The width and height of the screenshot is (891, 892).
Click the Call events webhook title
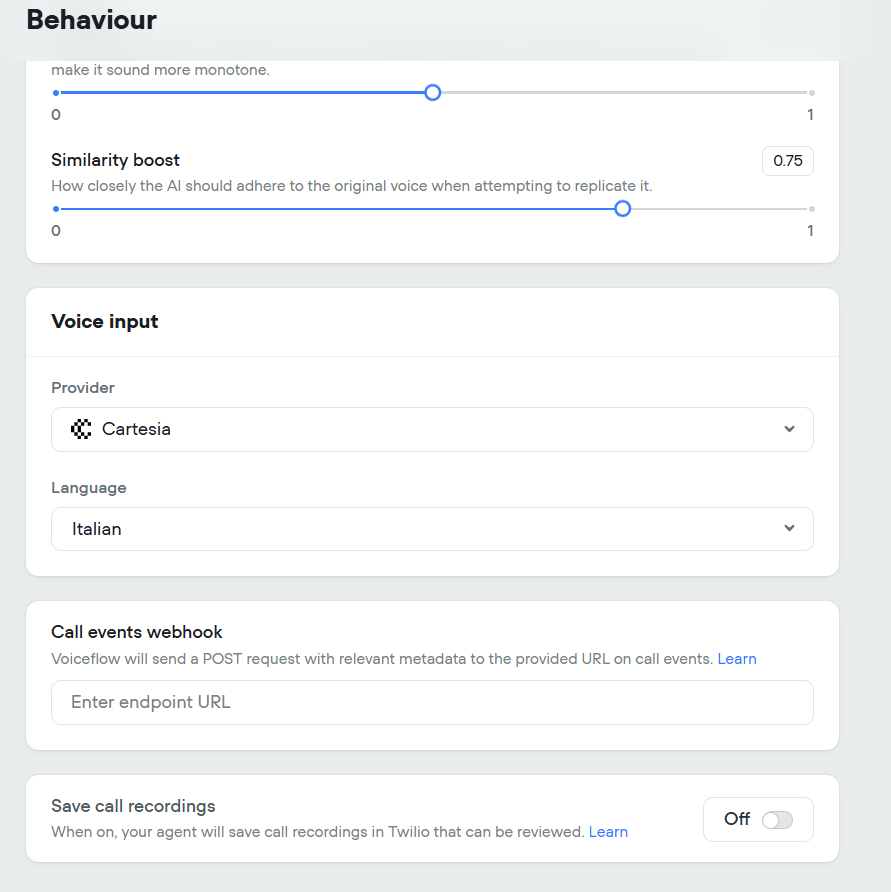(137, 632)
